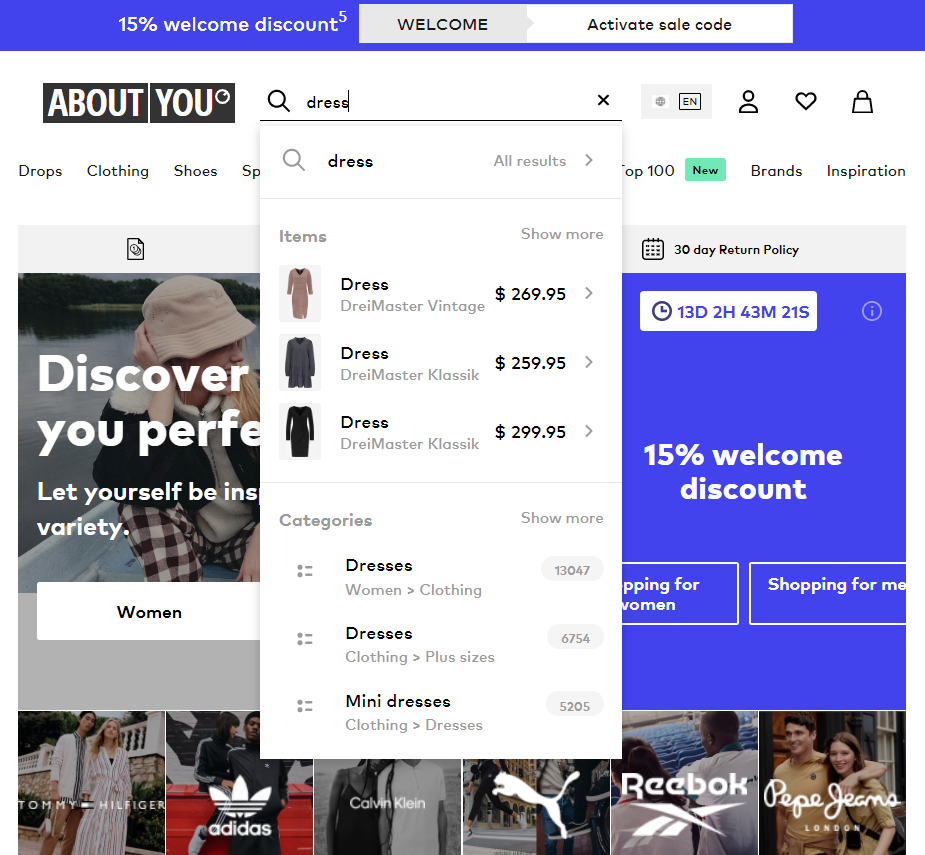
Task: Click the 5205 count badge
Action: [575, 706]
